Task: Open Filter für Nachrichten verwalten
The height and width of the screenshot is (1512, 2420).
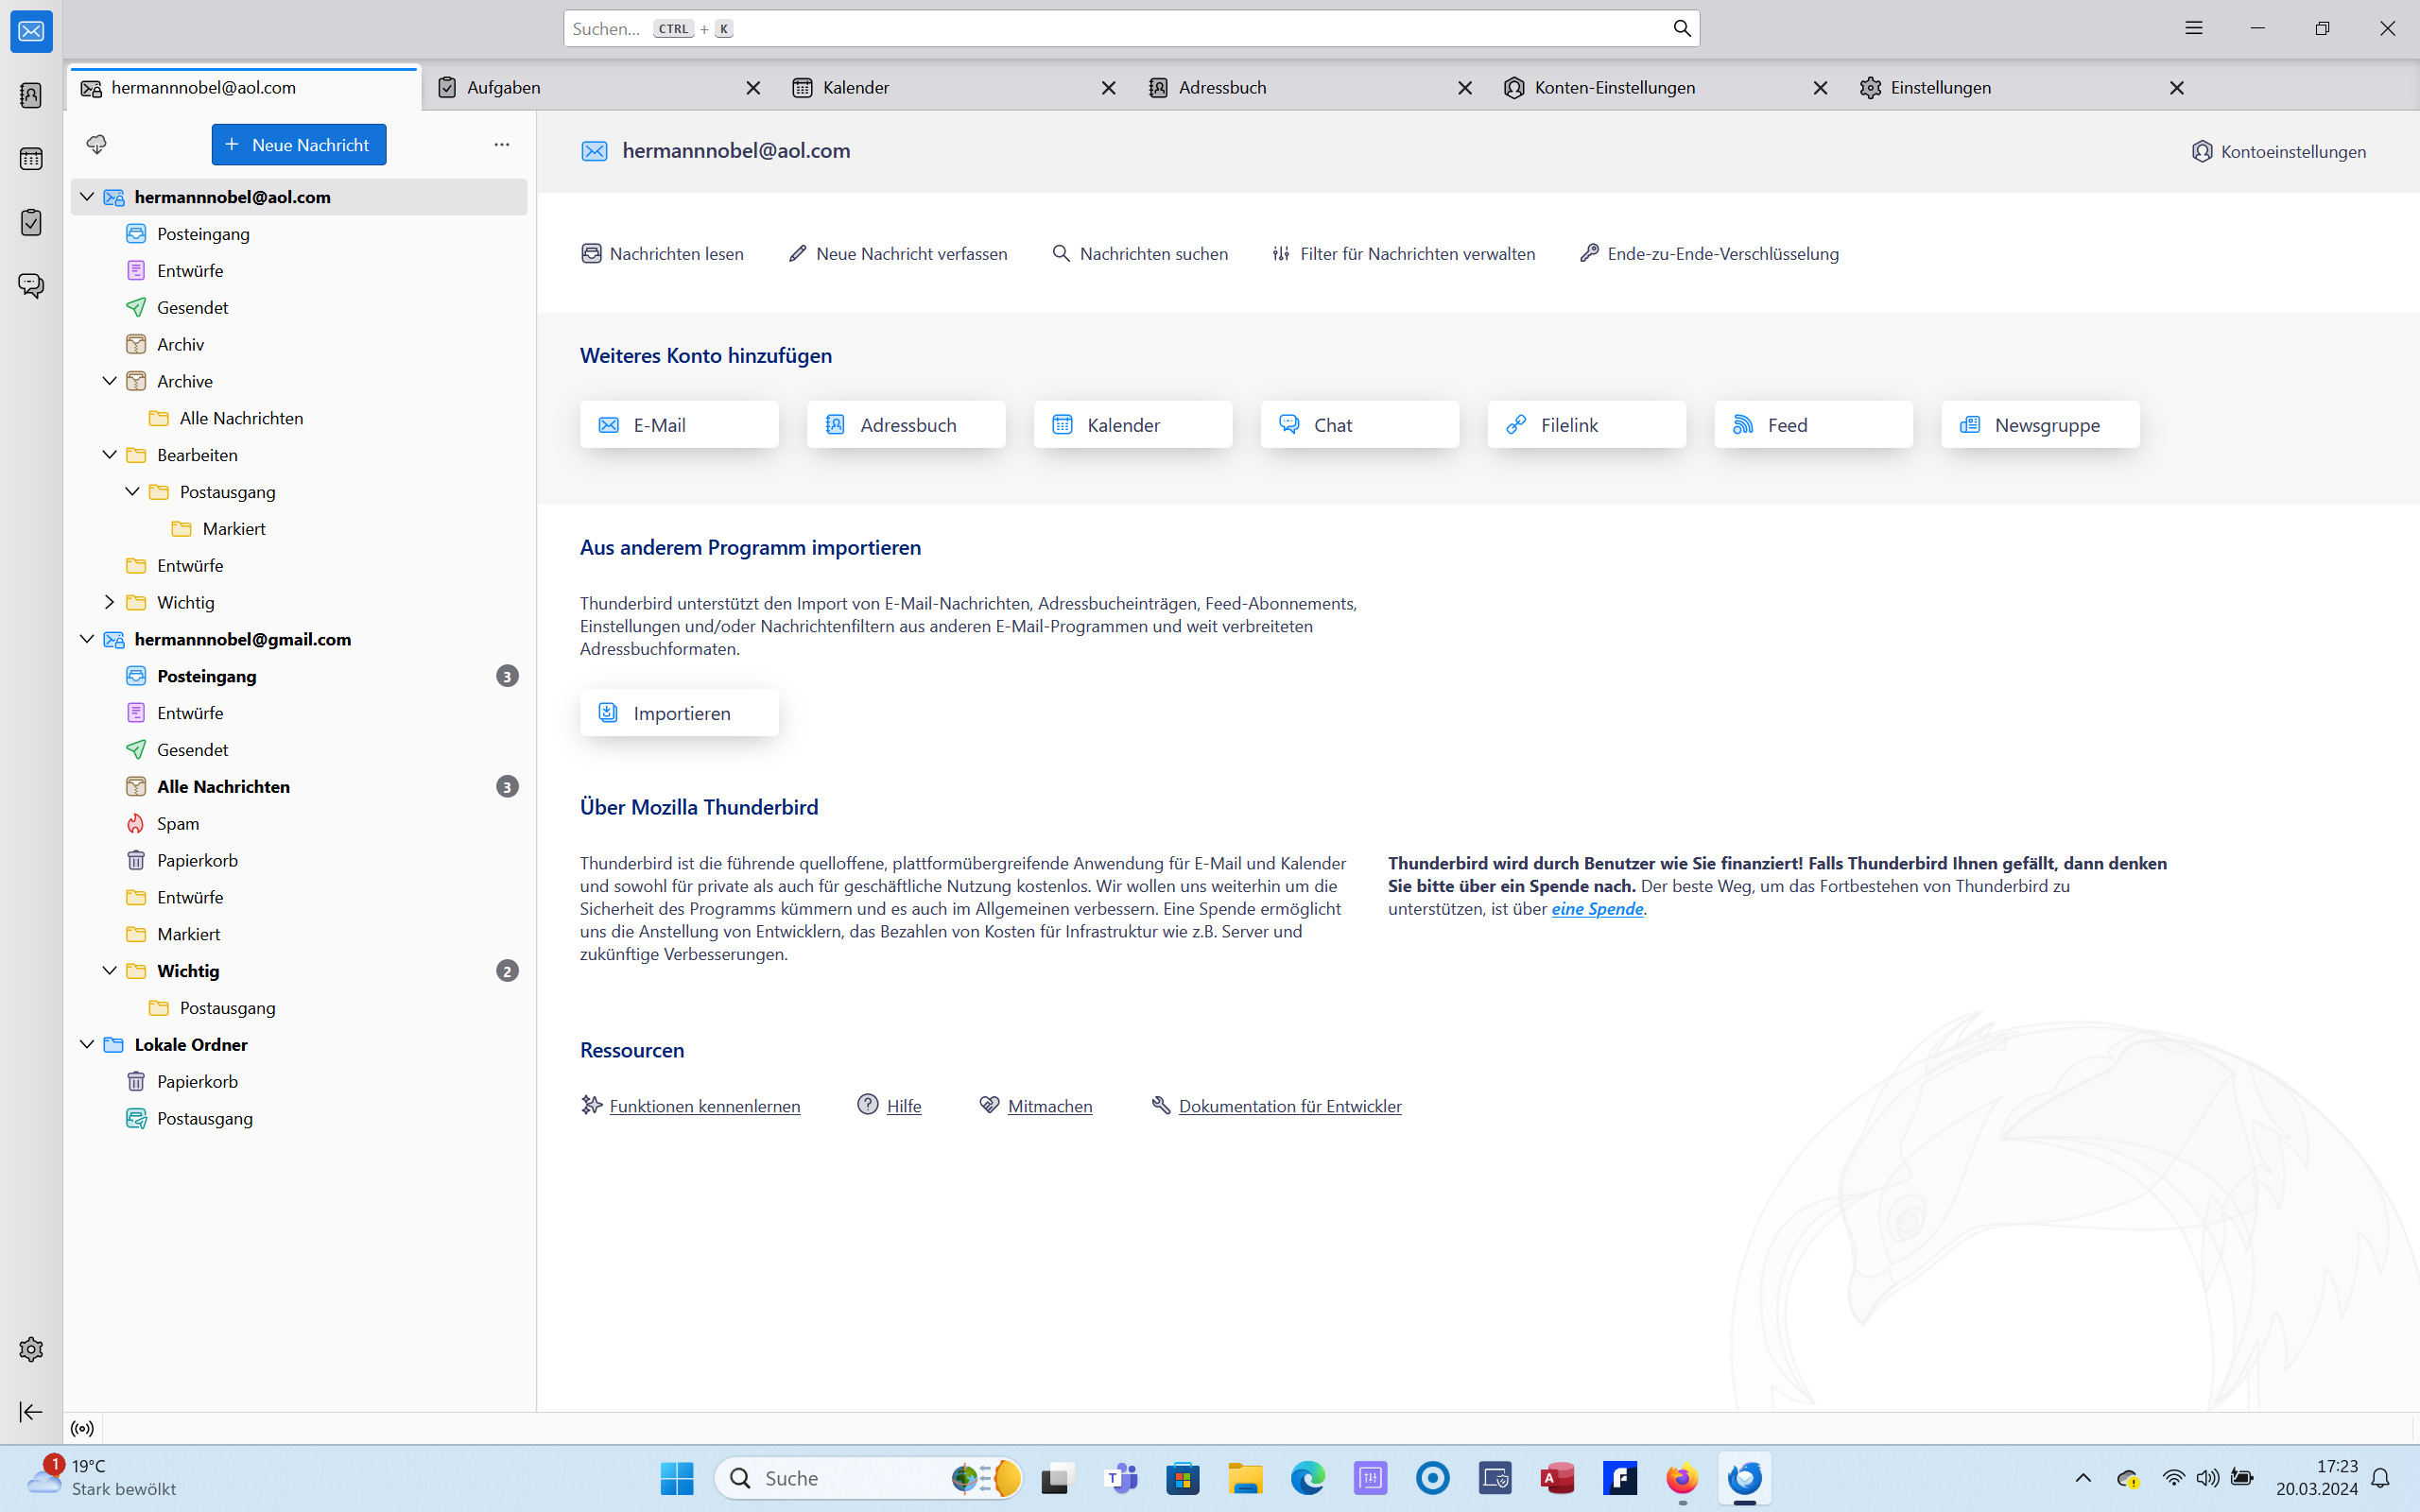Action: (1403, 254)
